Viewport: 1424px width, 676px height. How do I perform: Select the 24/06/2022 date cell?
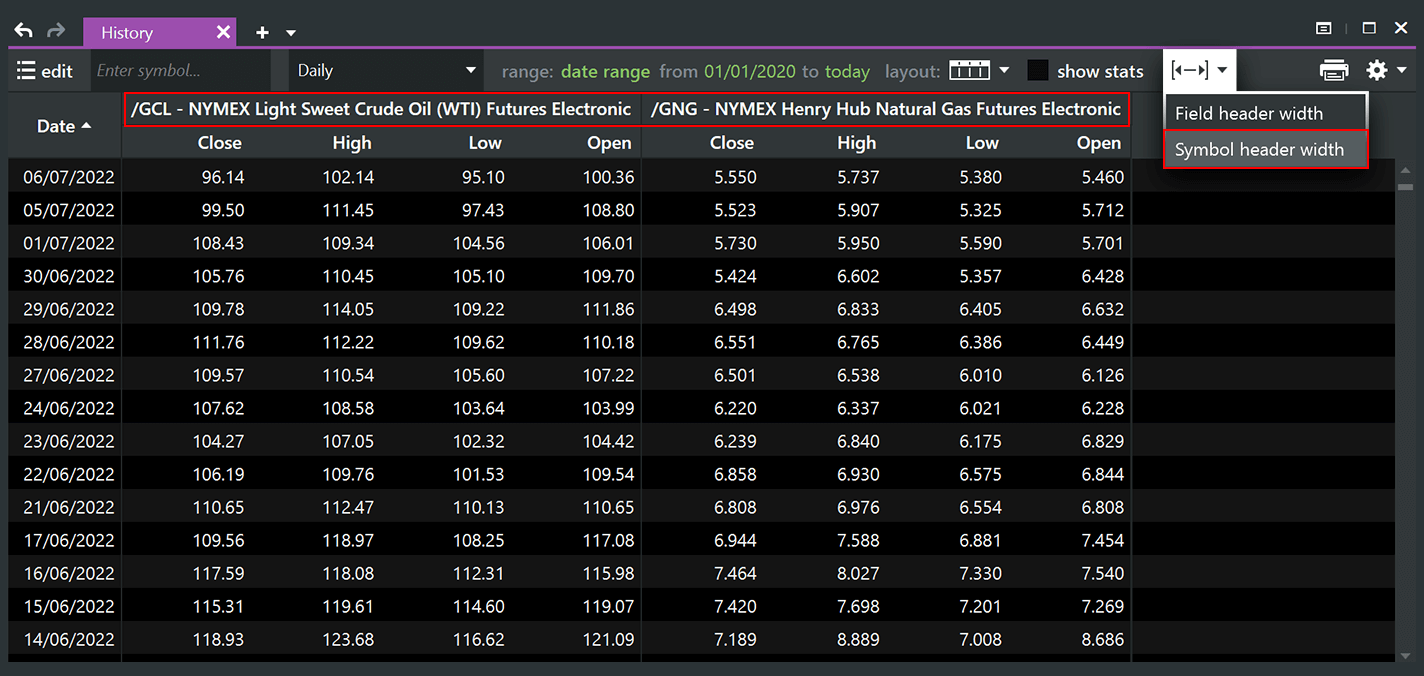[69, 408]
